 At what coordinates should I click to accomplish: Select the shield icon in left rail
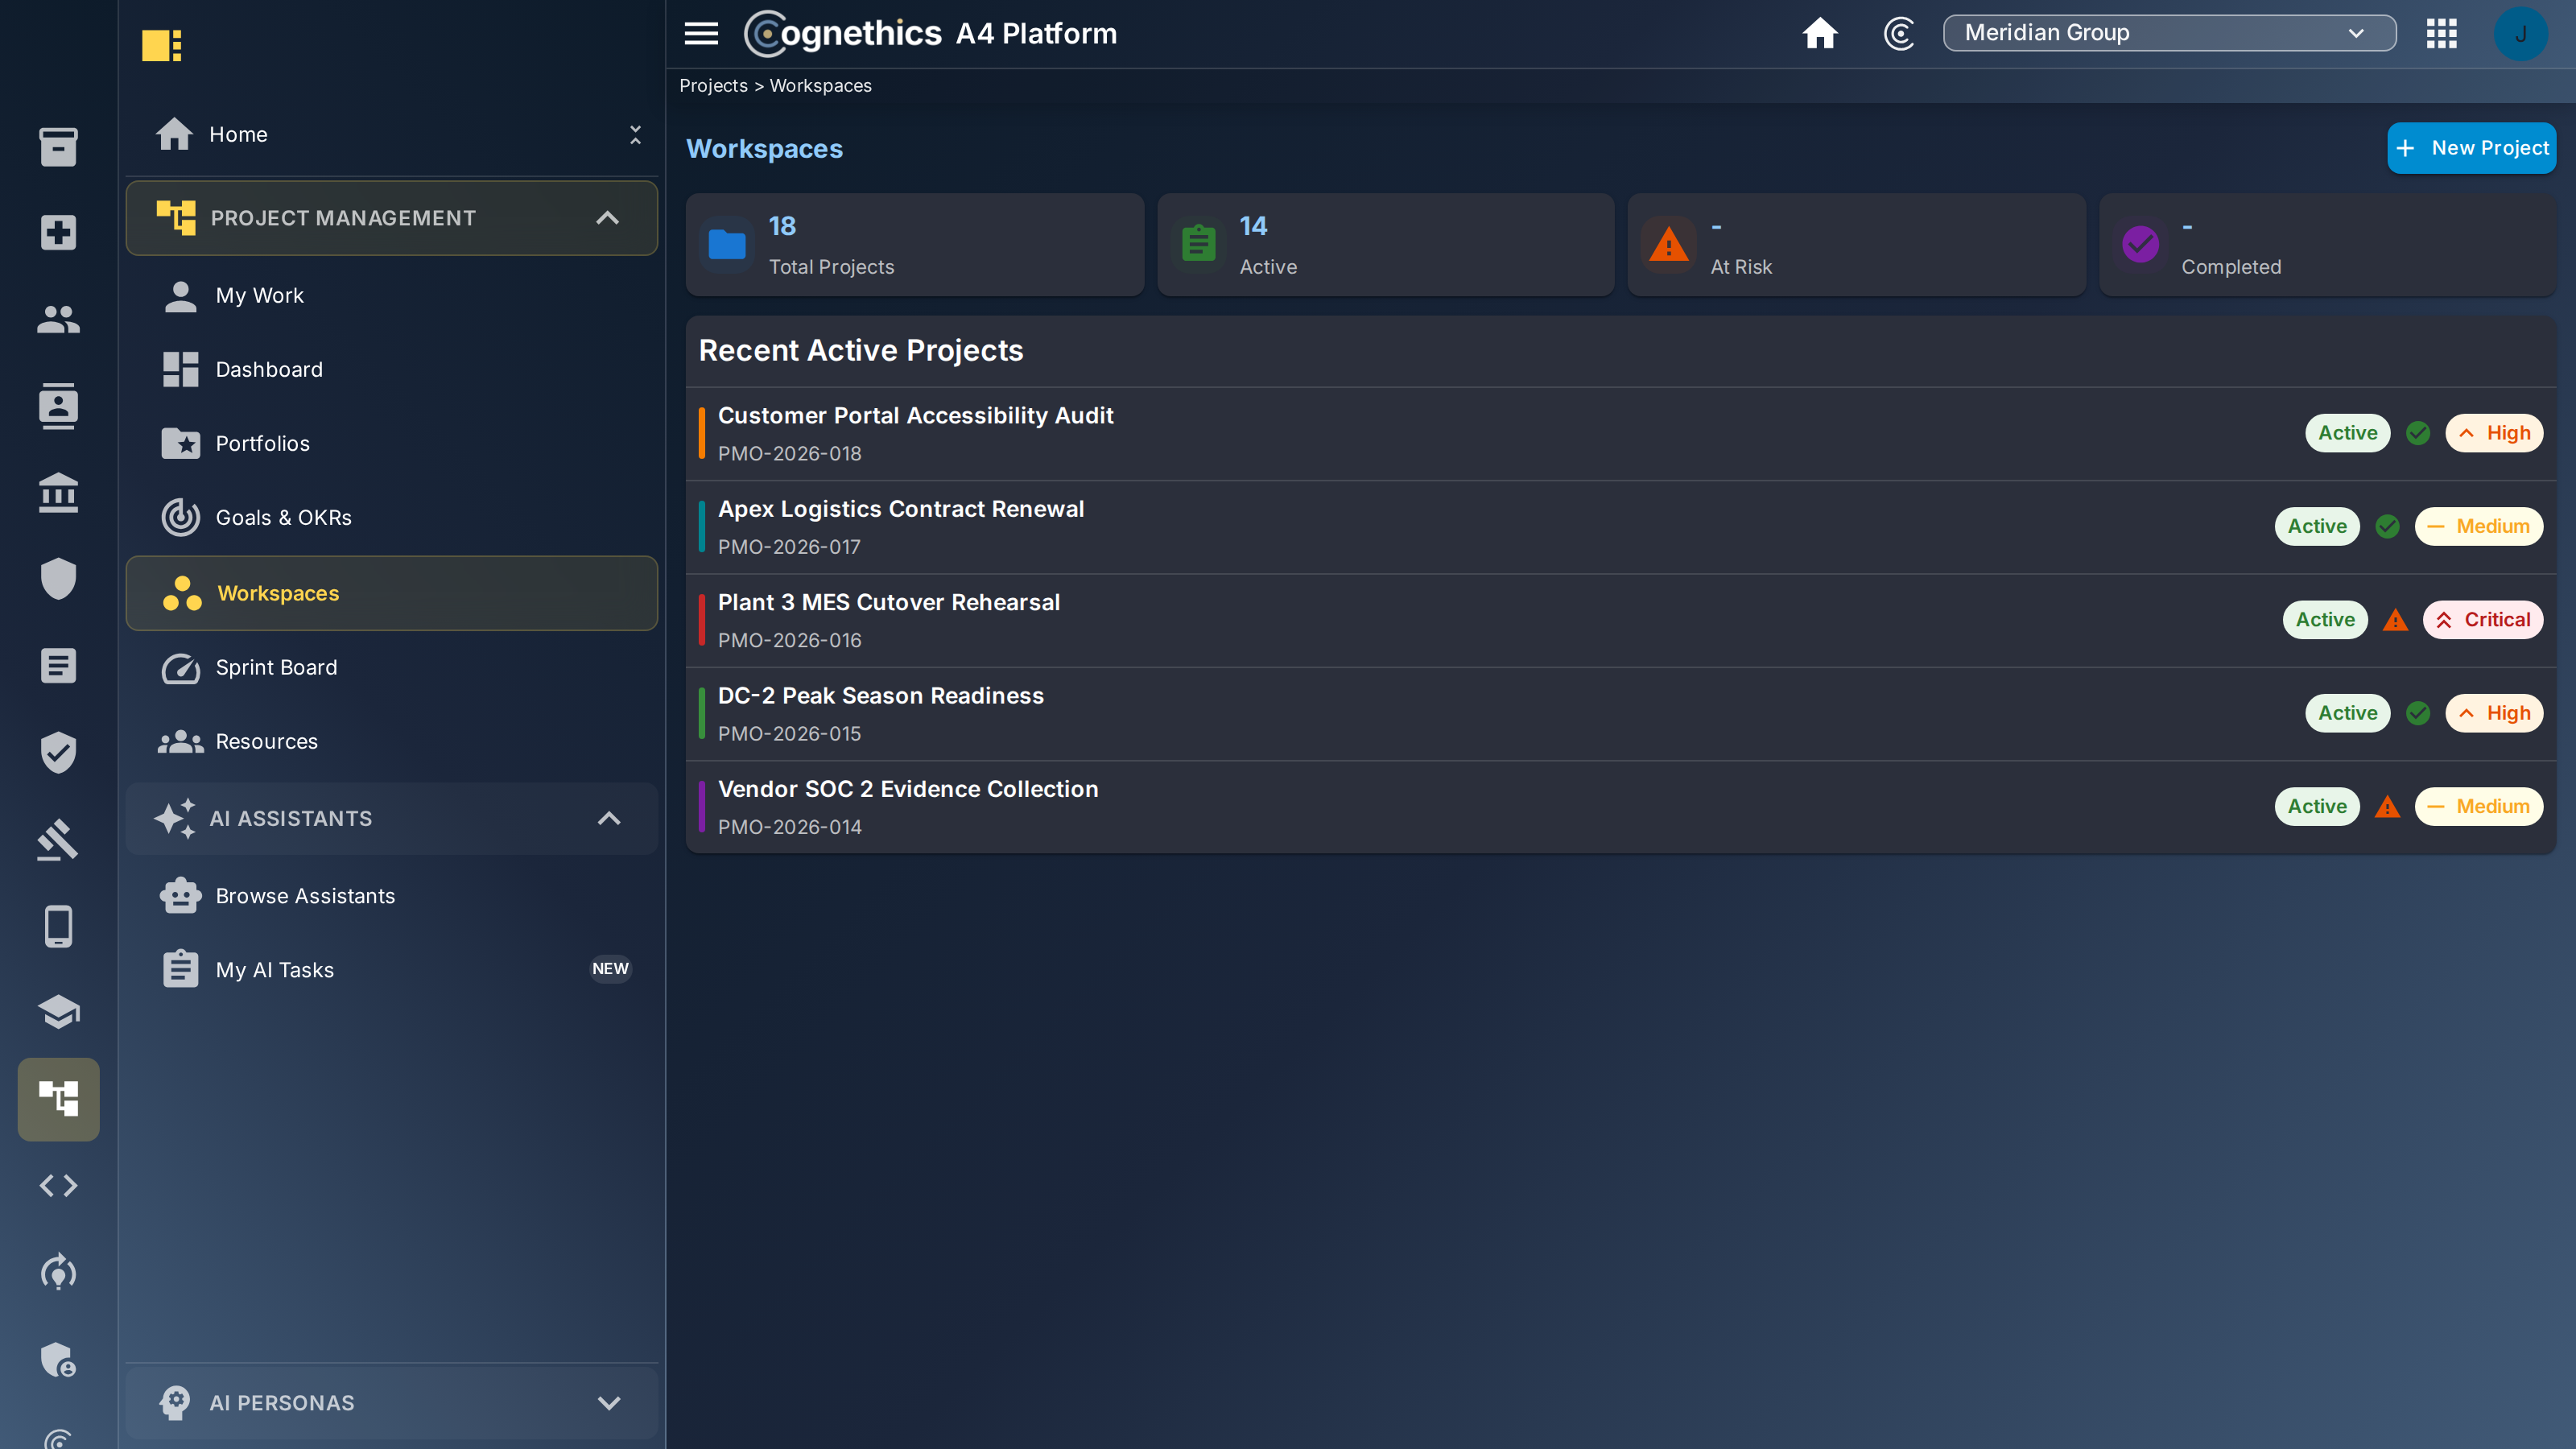point(58,578)
